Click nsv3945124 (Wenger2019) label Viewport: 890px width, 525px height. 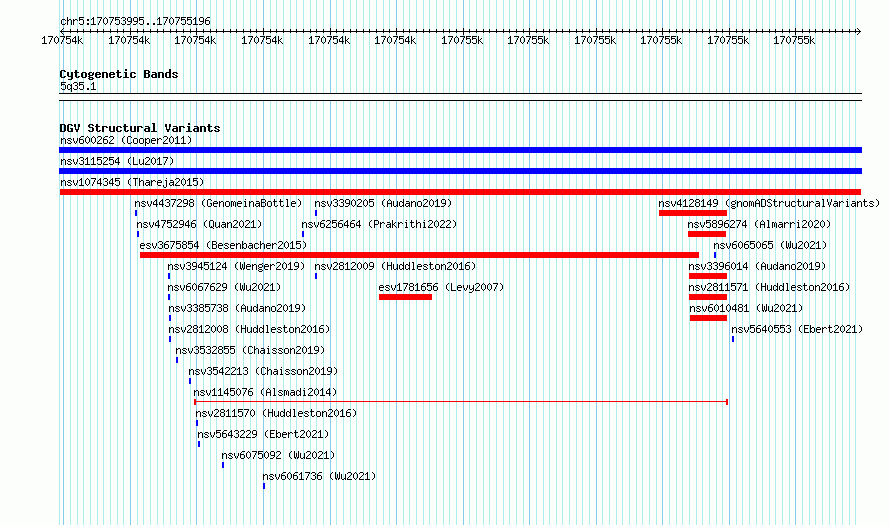click(x=236, y=266)
